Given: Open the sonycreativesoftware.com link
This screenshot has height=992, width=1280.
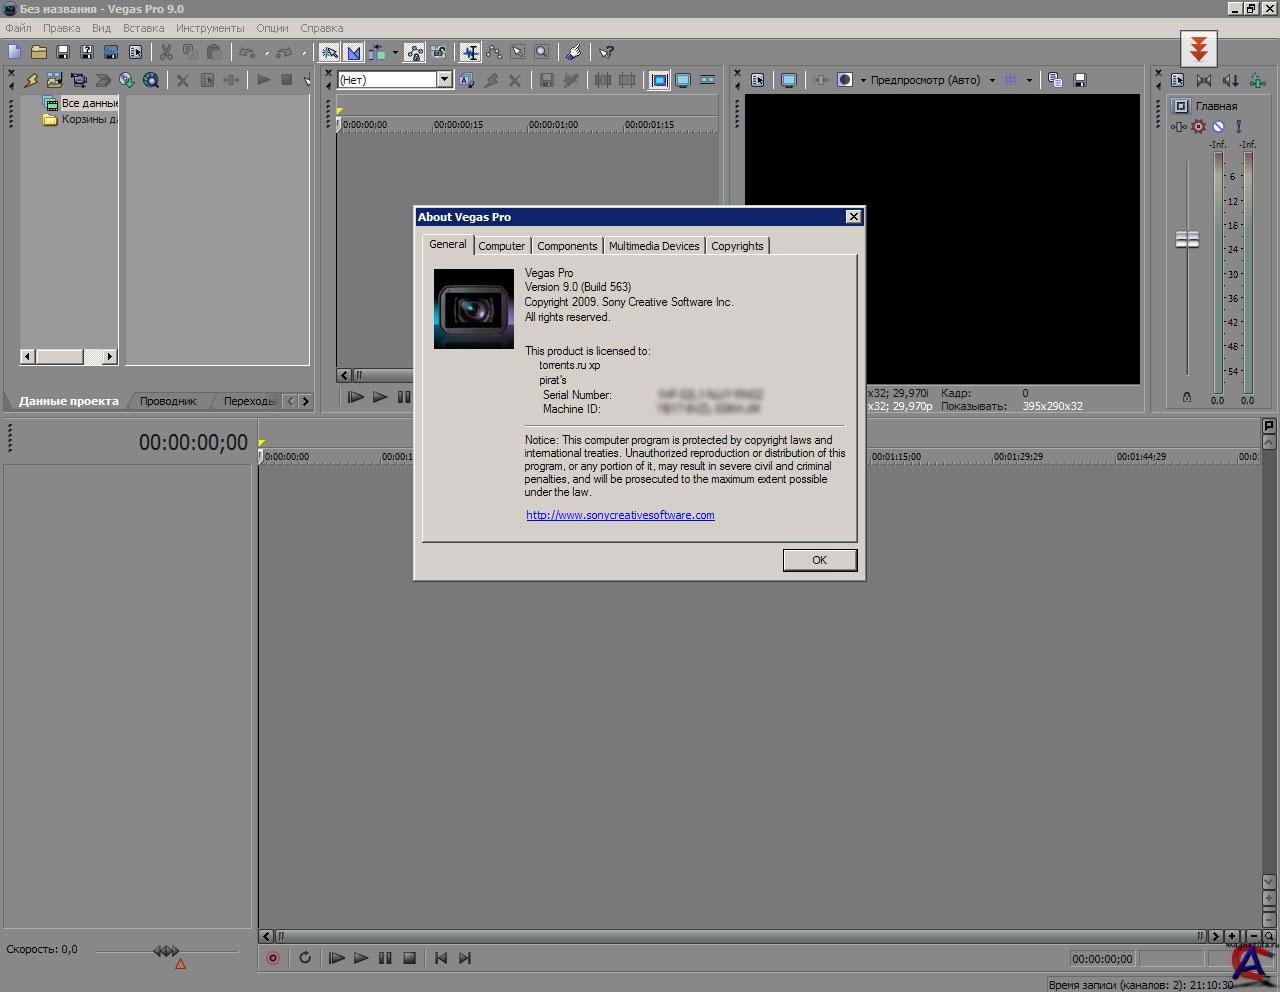Looking at the screenshot, I should pos(620,515).
